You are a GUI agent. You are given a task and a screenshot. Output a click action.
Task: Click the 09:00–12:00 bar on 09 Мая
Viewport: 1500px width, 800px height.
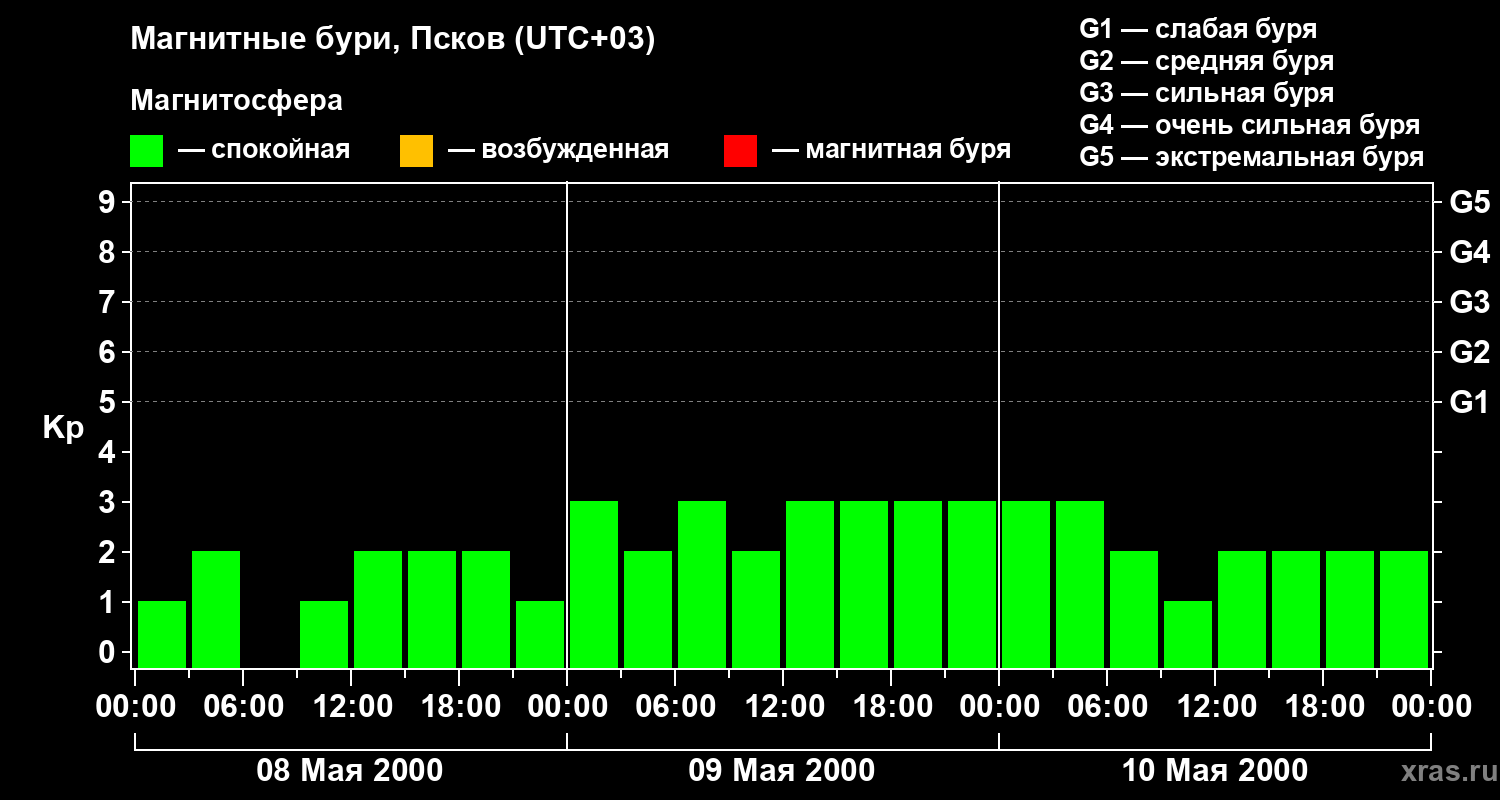756,609
